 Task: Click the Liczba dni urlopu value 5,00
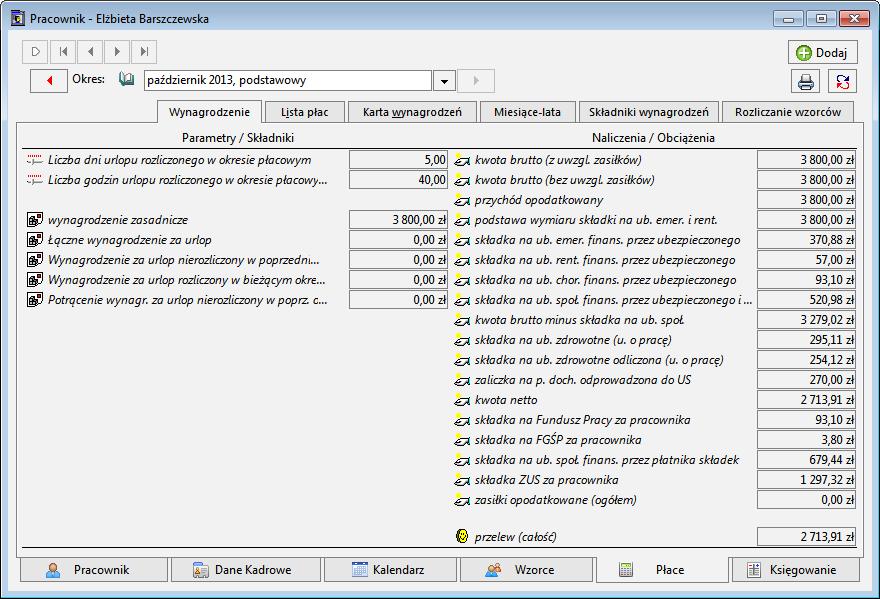pos(398,160)
